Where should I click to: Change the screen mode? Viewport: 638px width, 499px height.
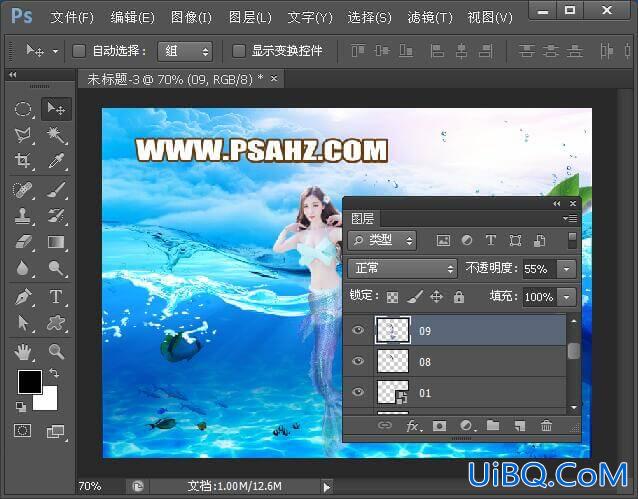pyautogui.click(x=55, y=431)
